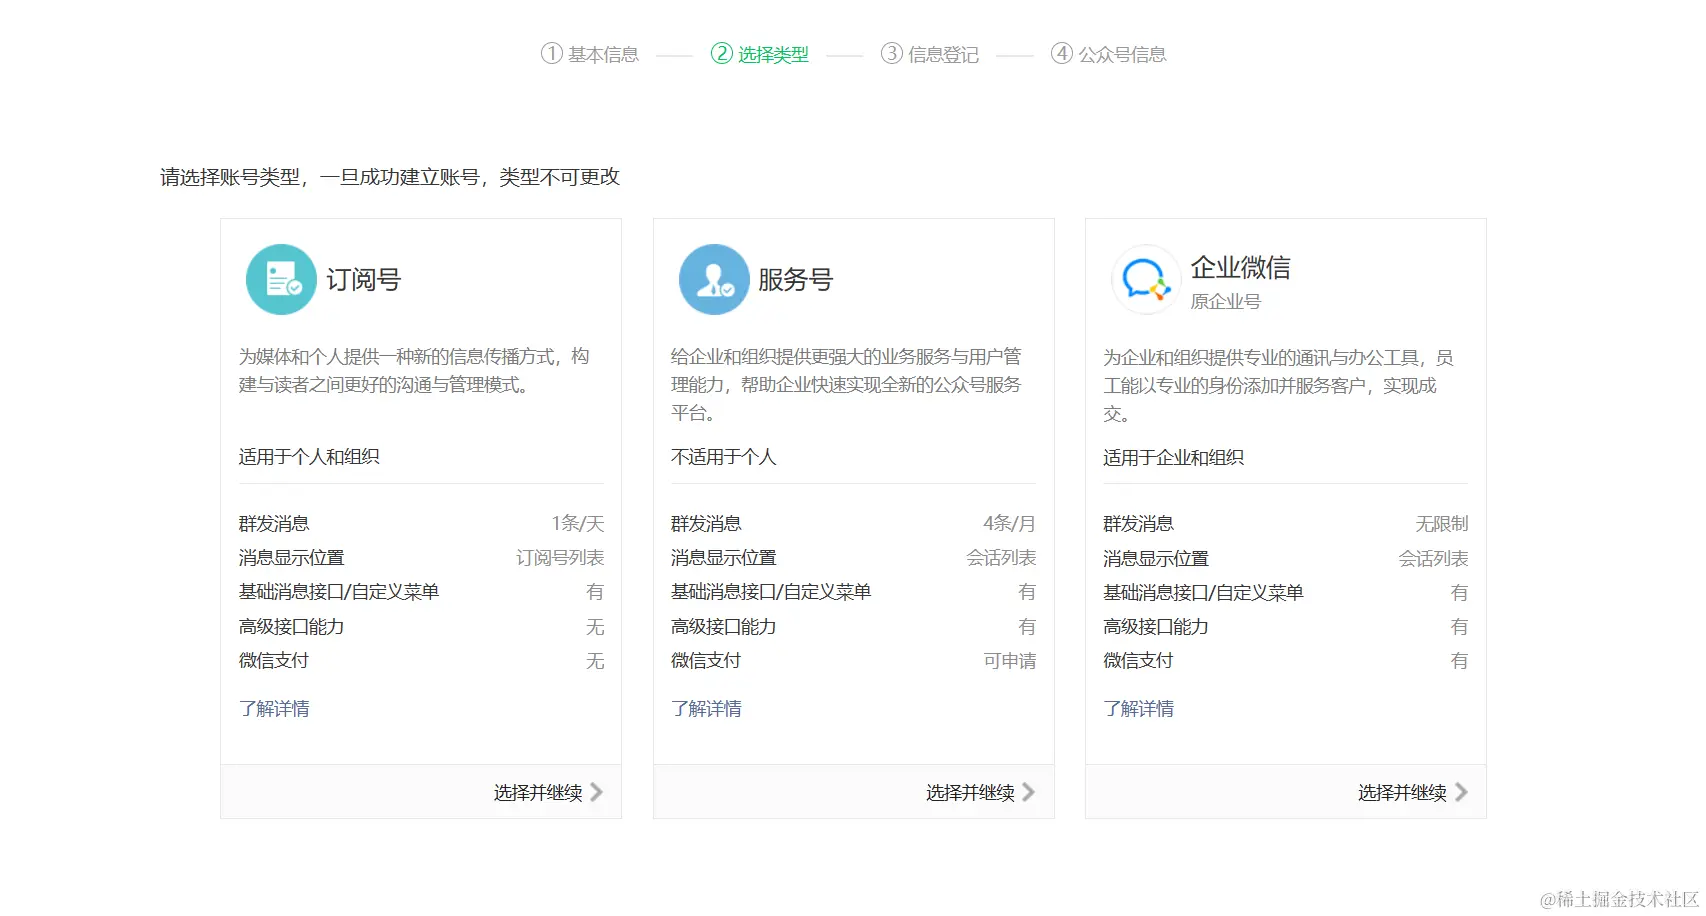Click the 企业微信 card title
1706x916 pixels.
(1240, 268)
